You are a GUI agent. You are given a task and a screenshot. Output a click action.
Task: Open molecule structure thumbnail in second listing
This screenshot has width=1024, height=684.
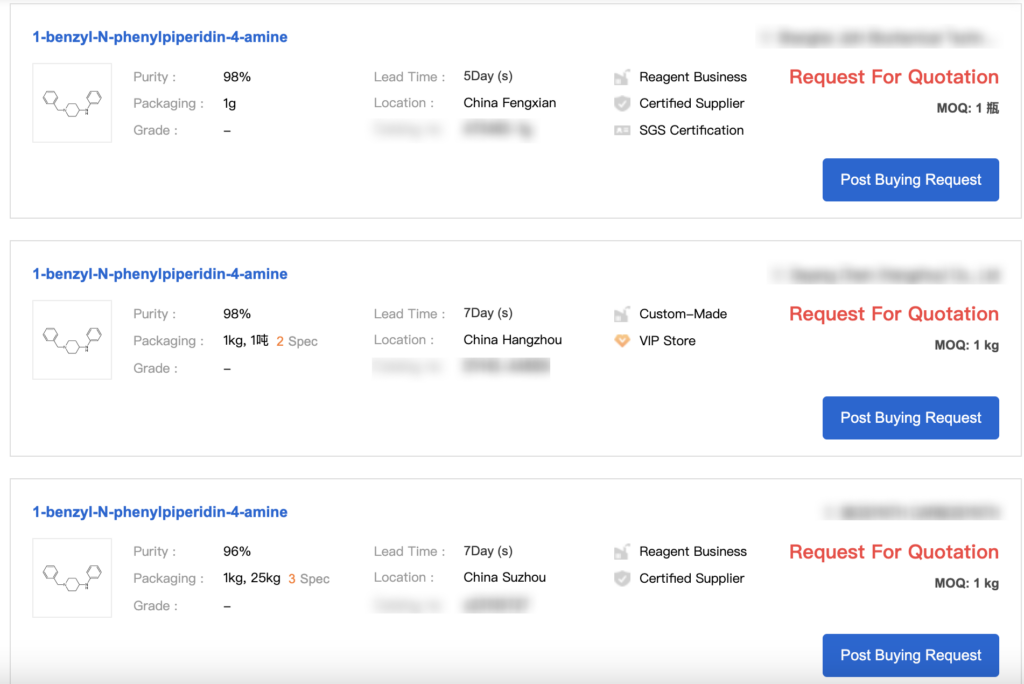point(72,340)
